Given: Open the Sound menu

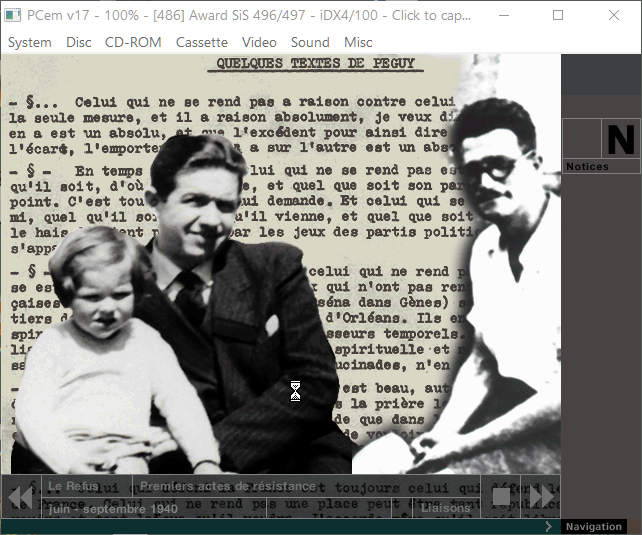Looking at the screenshot, I should (310, 42).
